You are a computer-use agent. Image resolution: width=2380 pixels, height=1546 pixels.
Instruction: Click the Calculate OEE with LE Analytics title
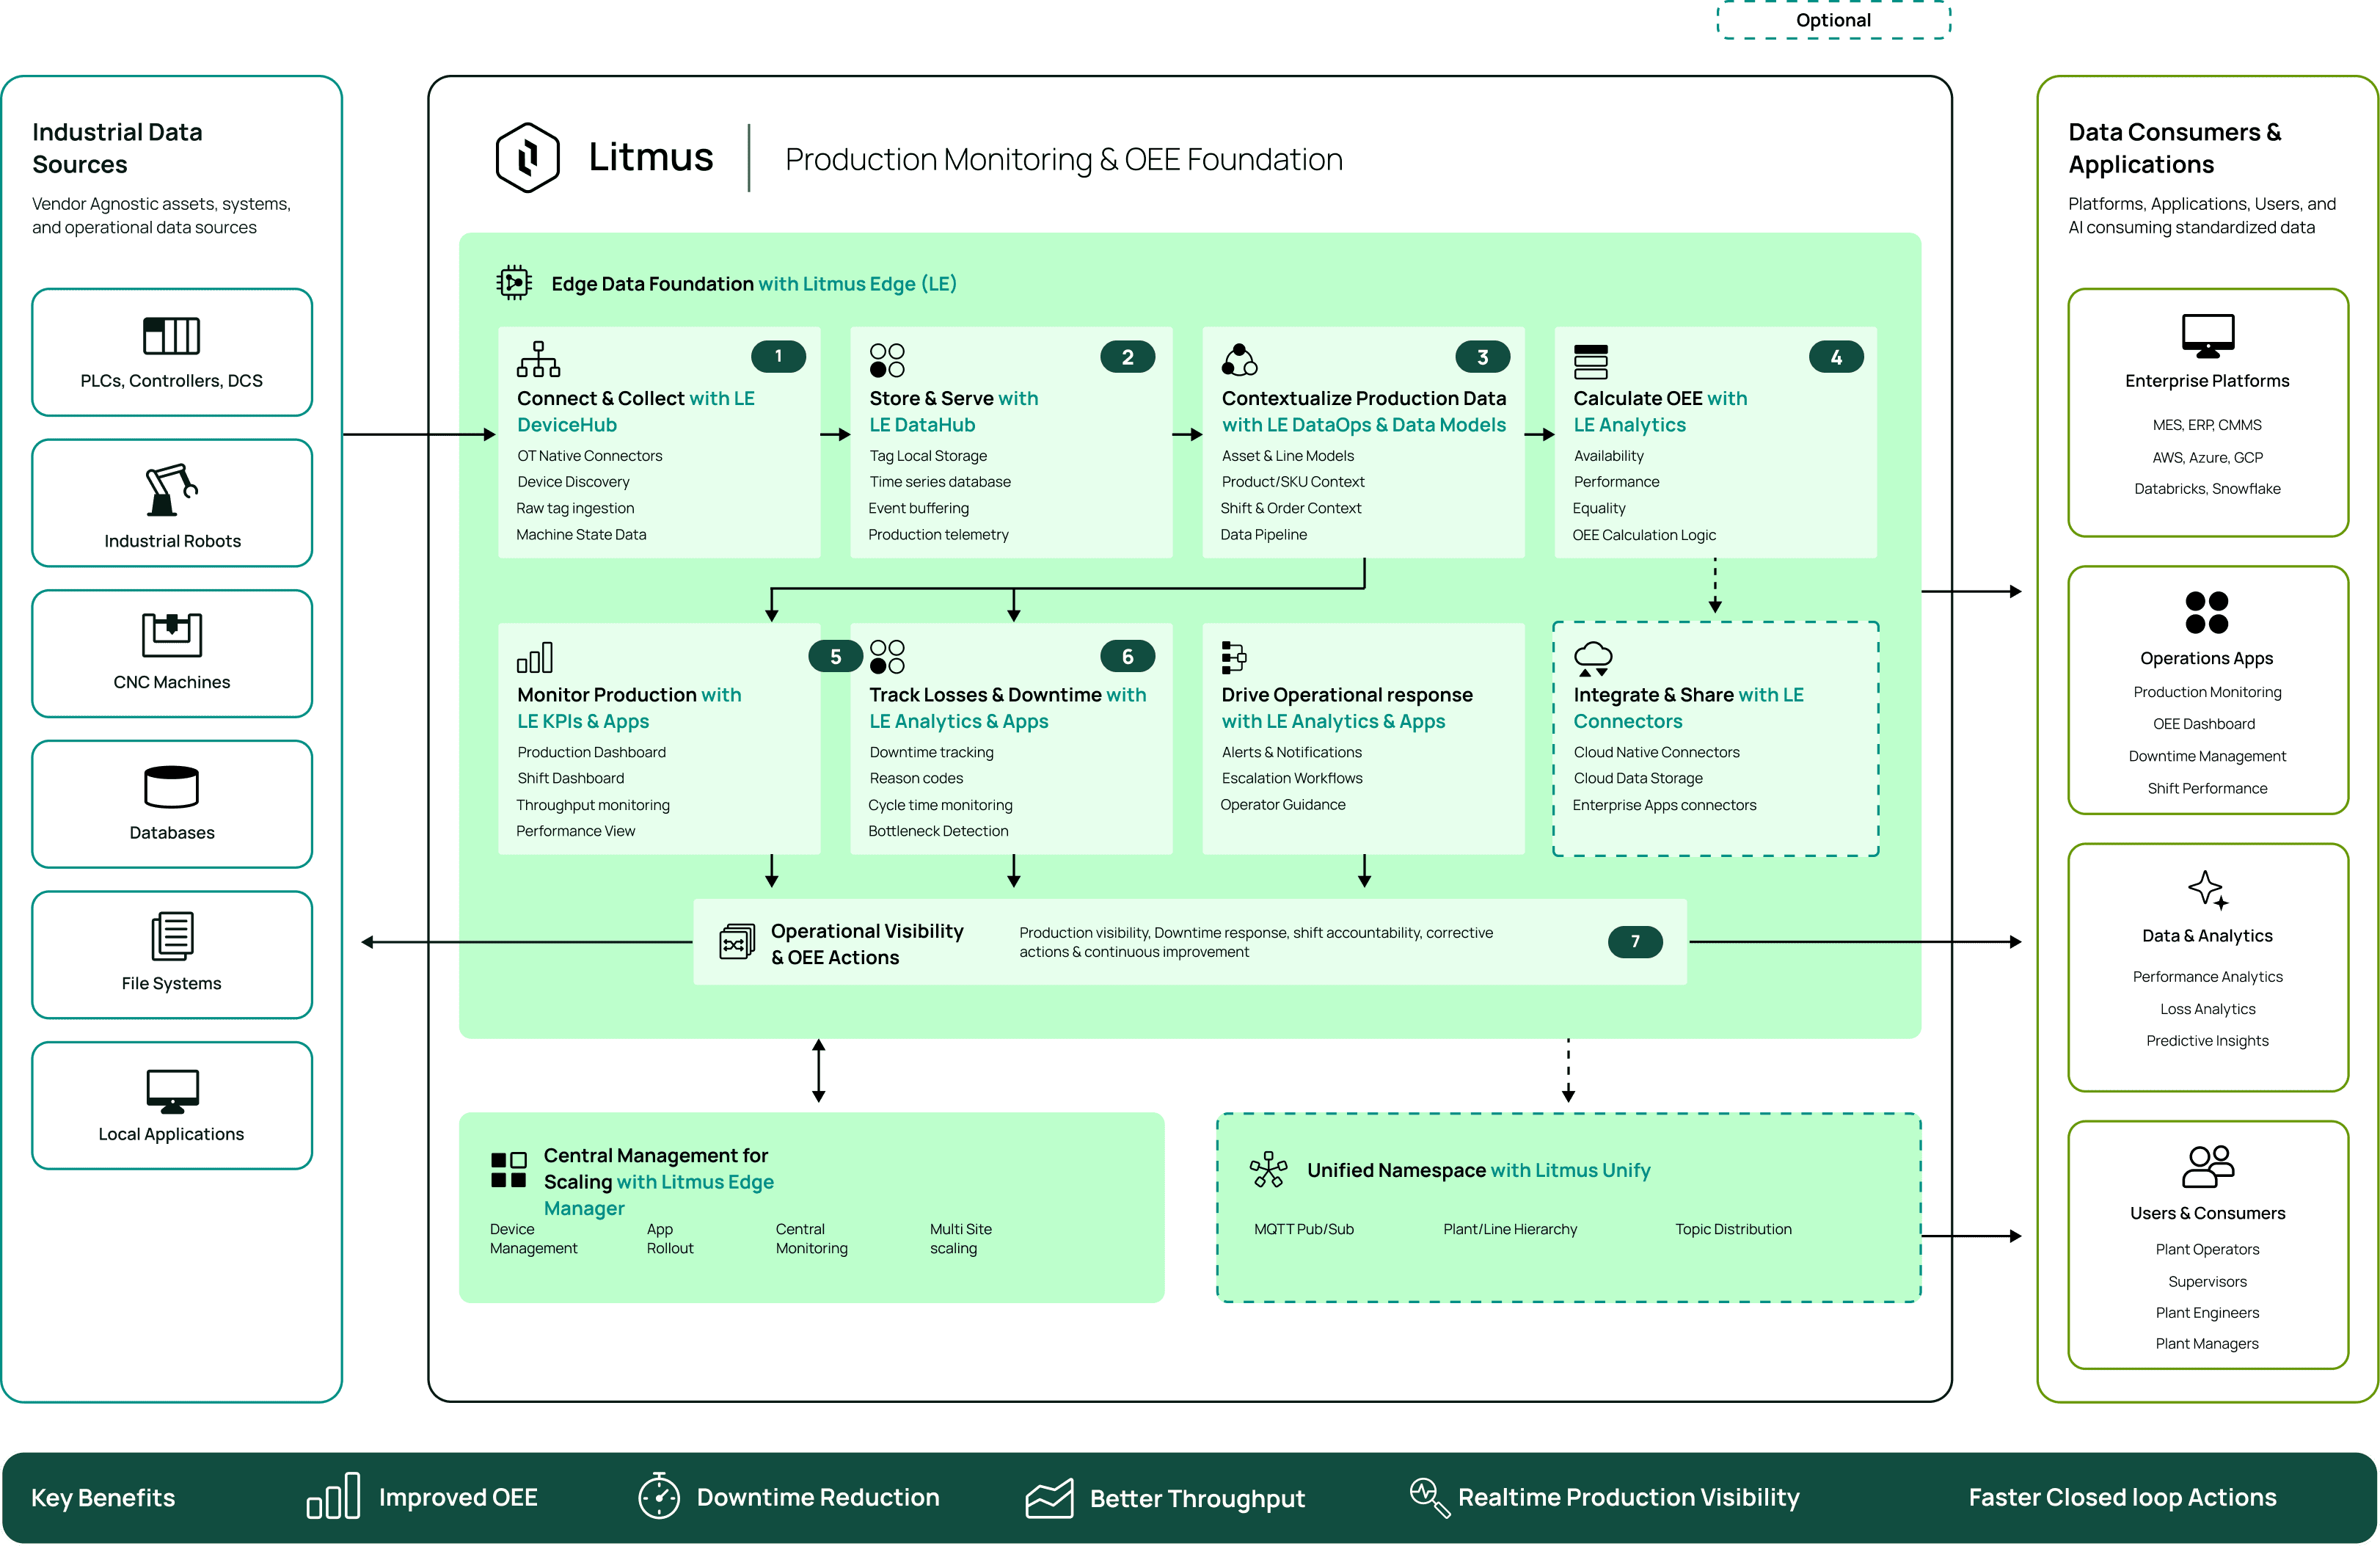[x=1660, y=411]
